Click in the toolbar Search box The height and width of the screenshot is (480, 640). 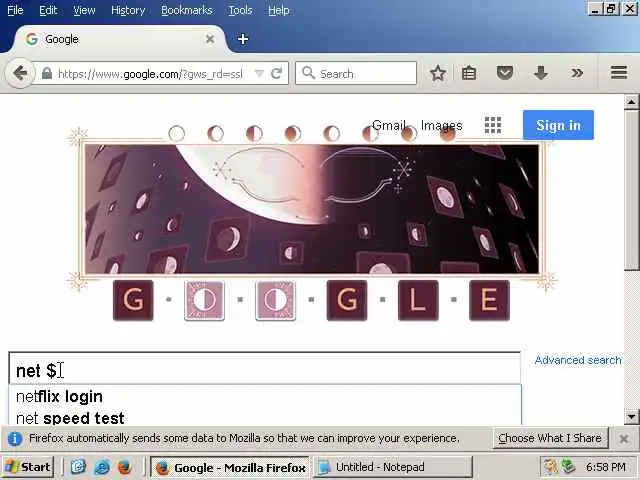click(356, 73)
